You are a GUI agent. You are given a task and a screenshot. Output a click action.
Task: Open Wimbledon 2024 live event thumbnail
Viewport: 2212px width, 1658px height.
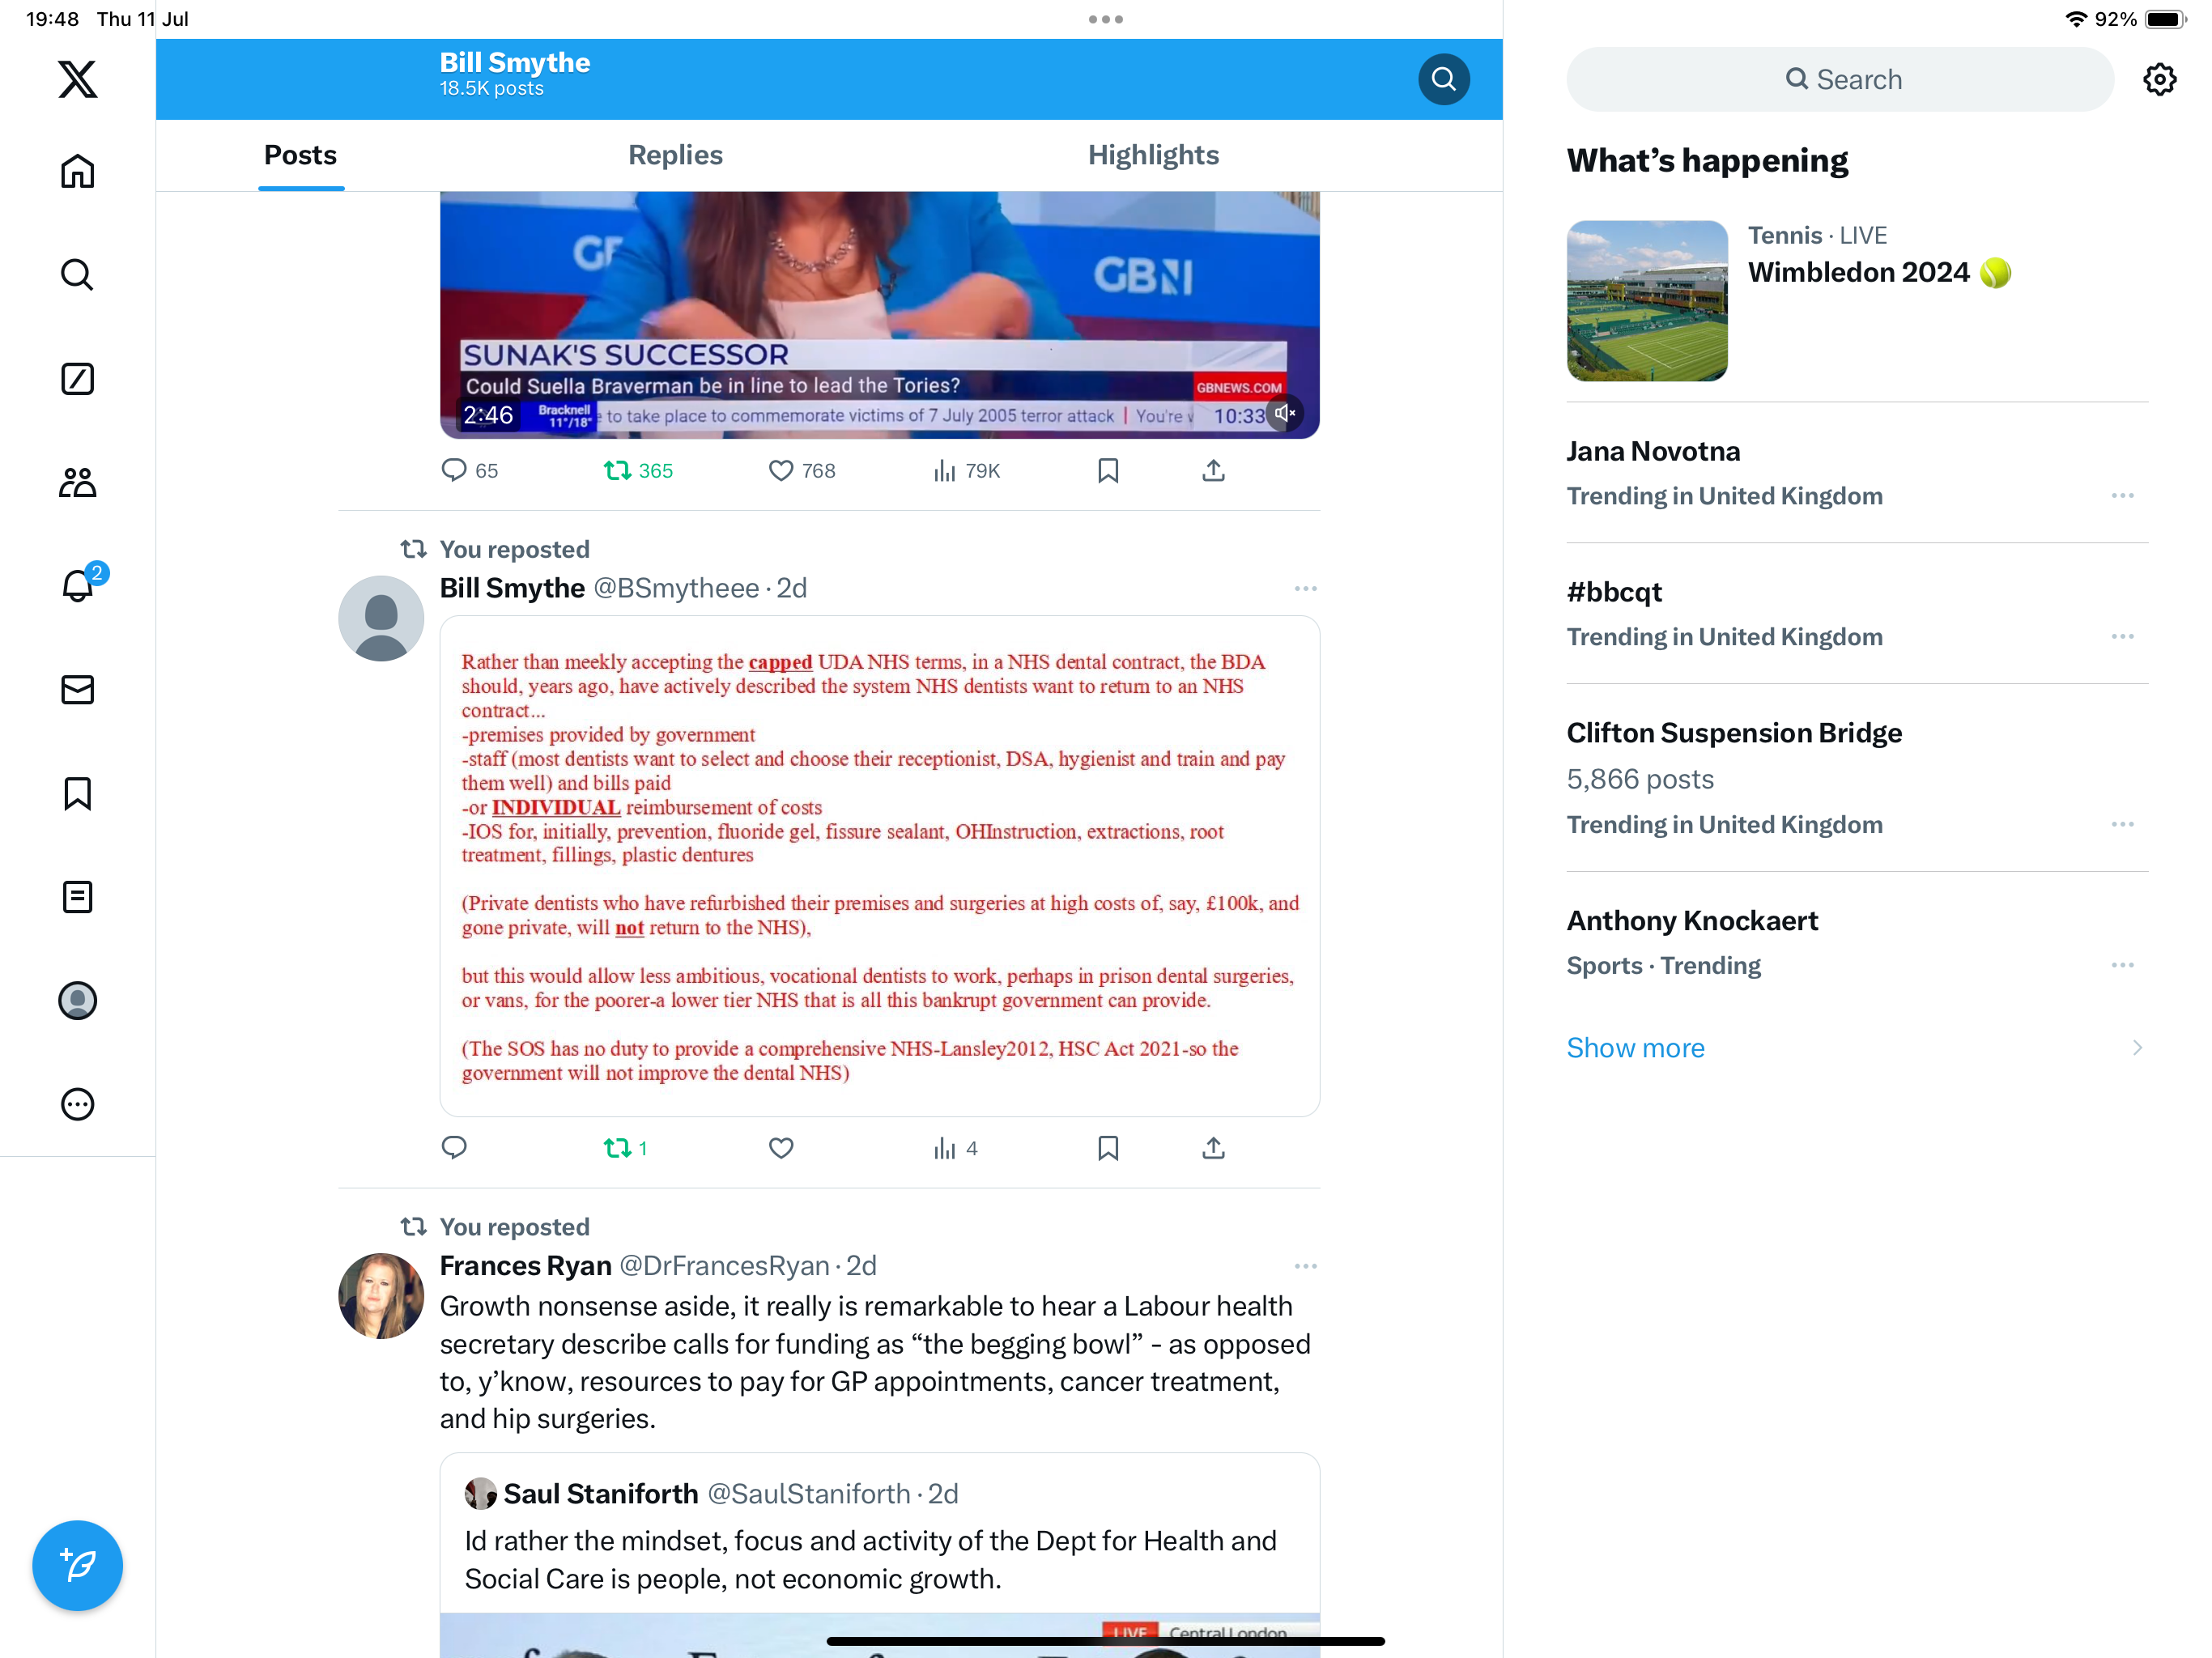point(1647,301)
